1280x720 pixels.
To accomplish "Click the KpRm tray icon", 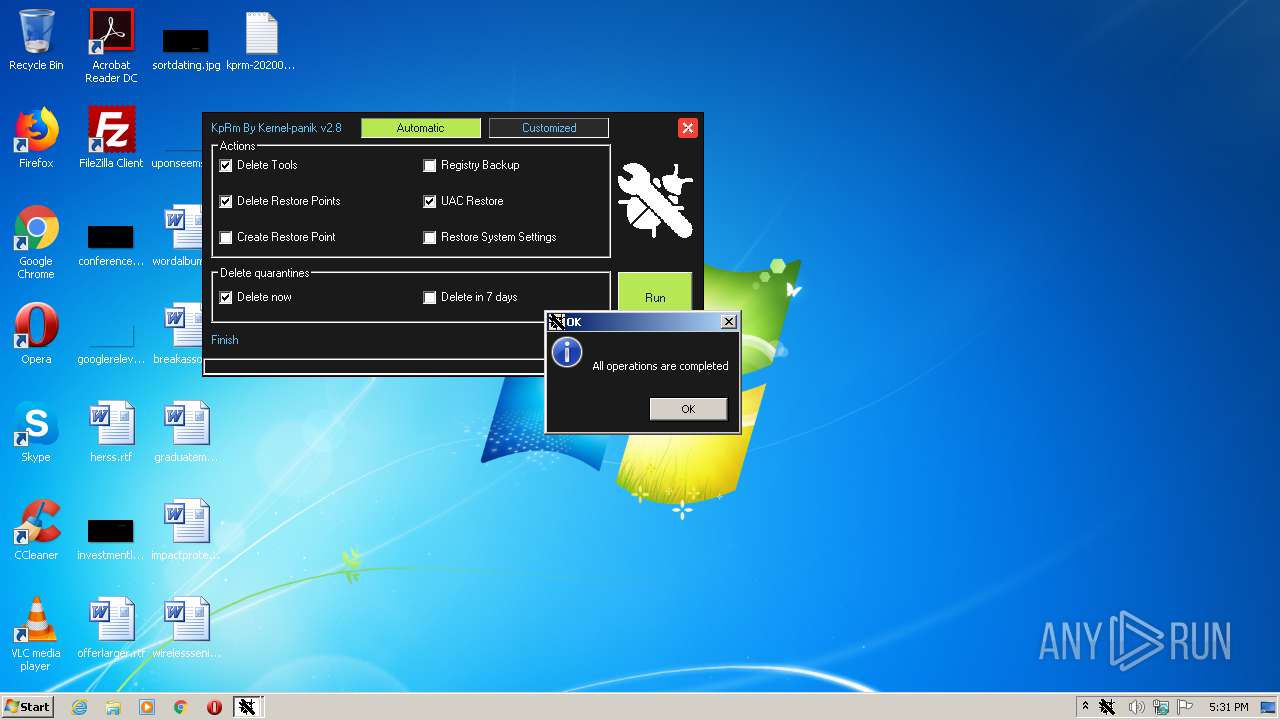I will pos(1107,707).
